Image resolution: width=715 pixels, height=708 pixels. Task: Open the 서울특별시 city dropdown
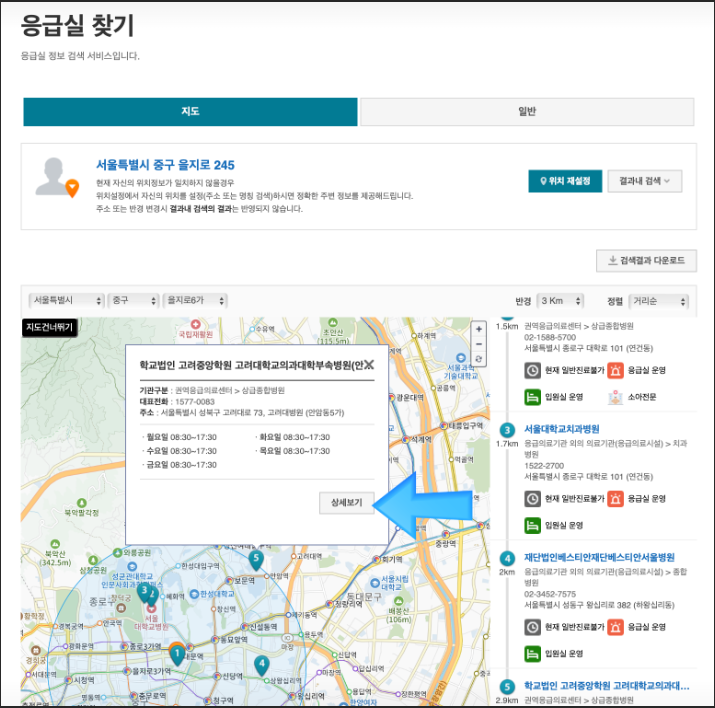pyautogui.click(x=66, y=300)
